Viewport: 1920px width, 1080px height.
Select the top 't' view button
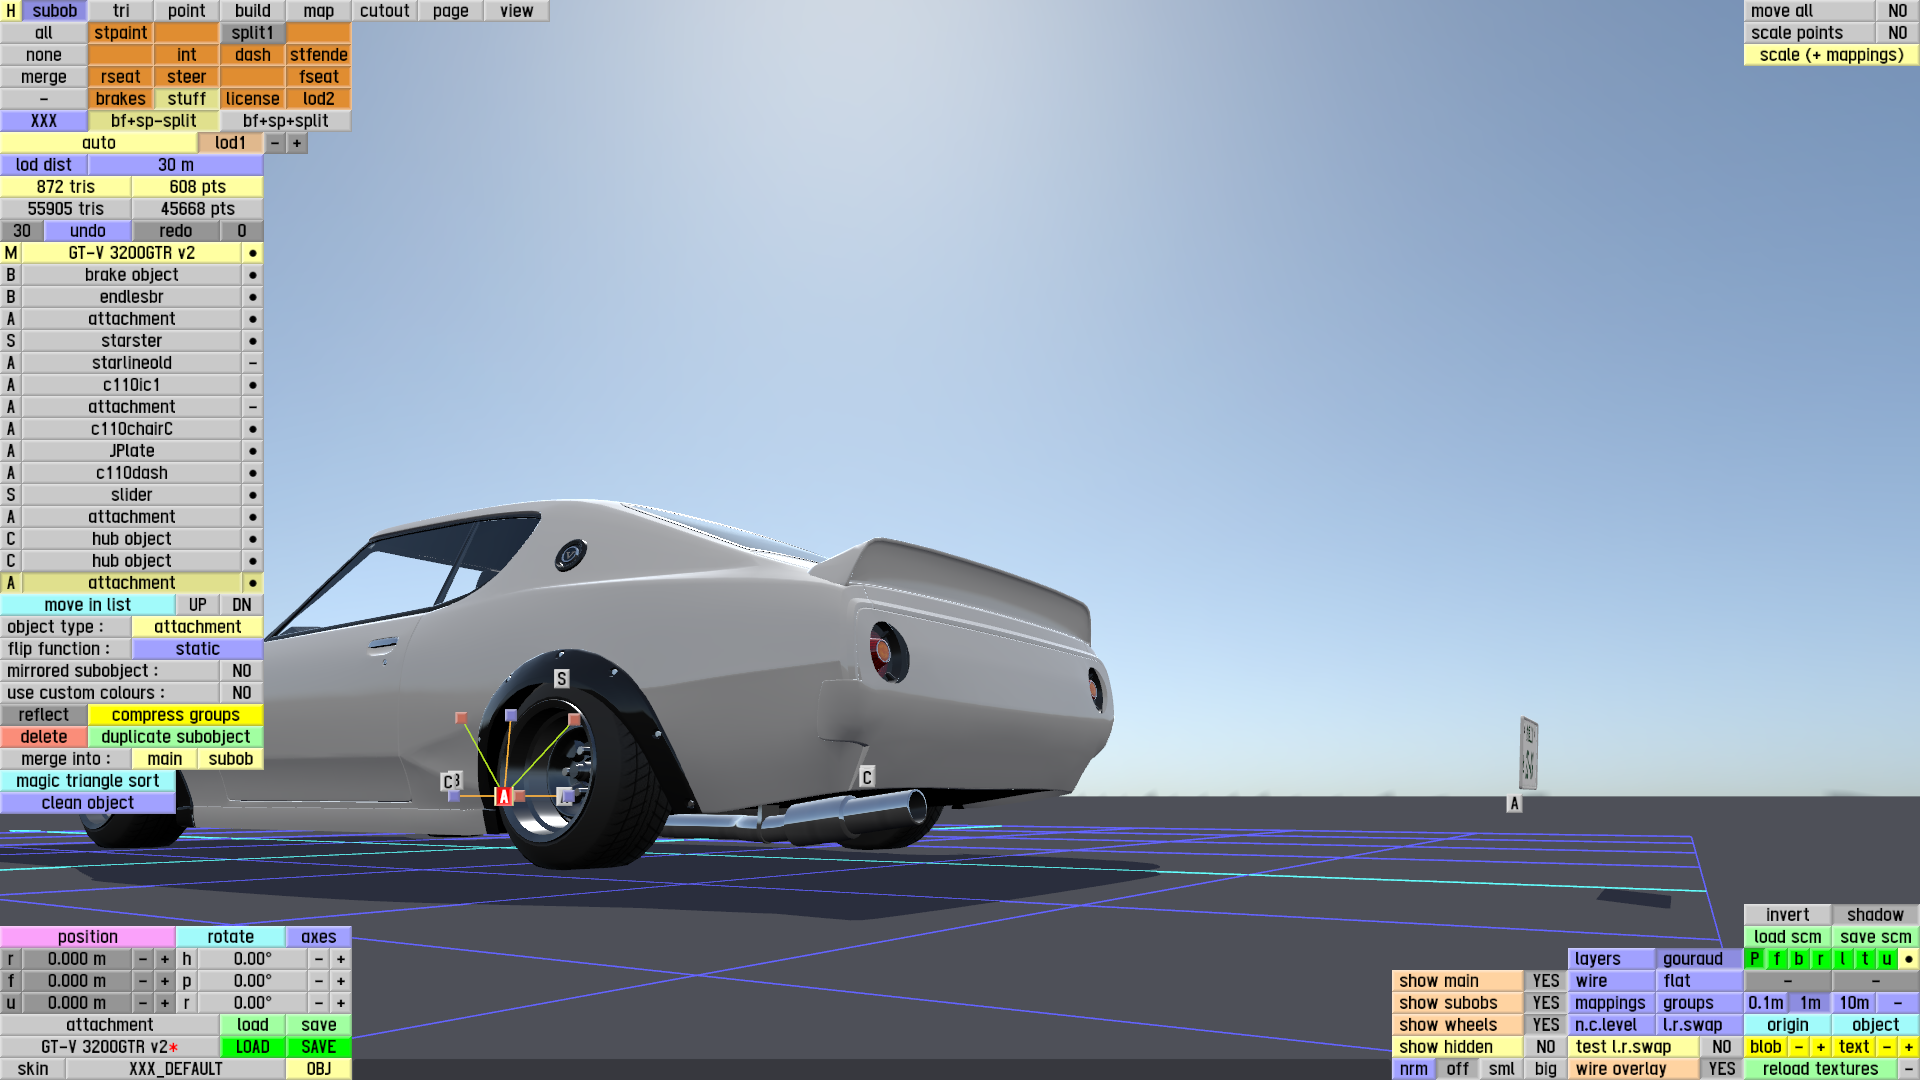pos(1864,959)
